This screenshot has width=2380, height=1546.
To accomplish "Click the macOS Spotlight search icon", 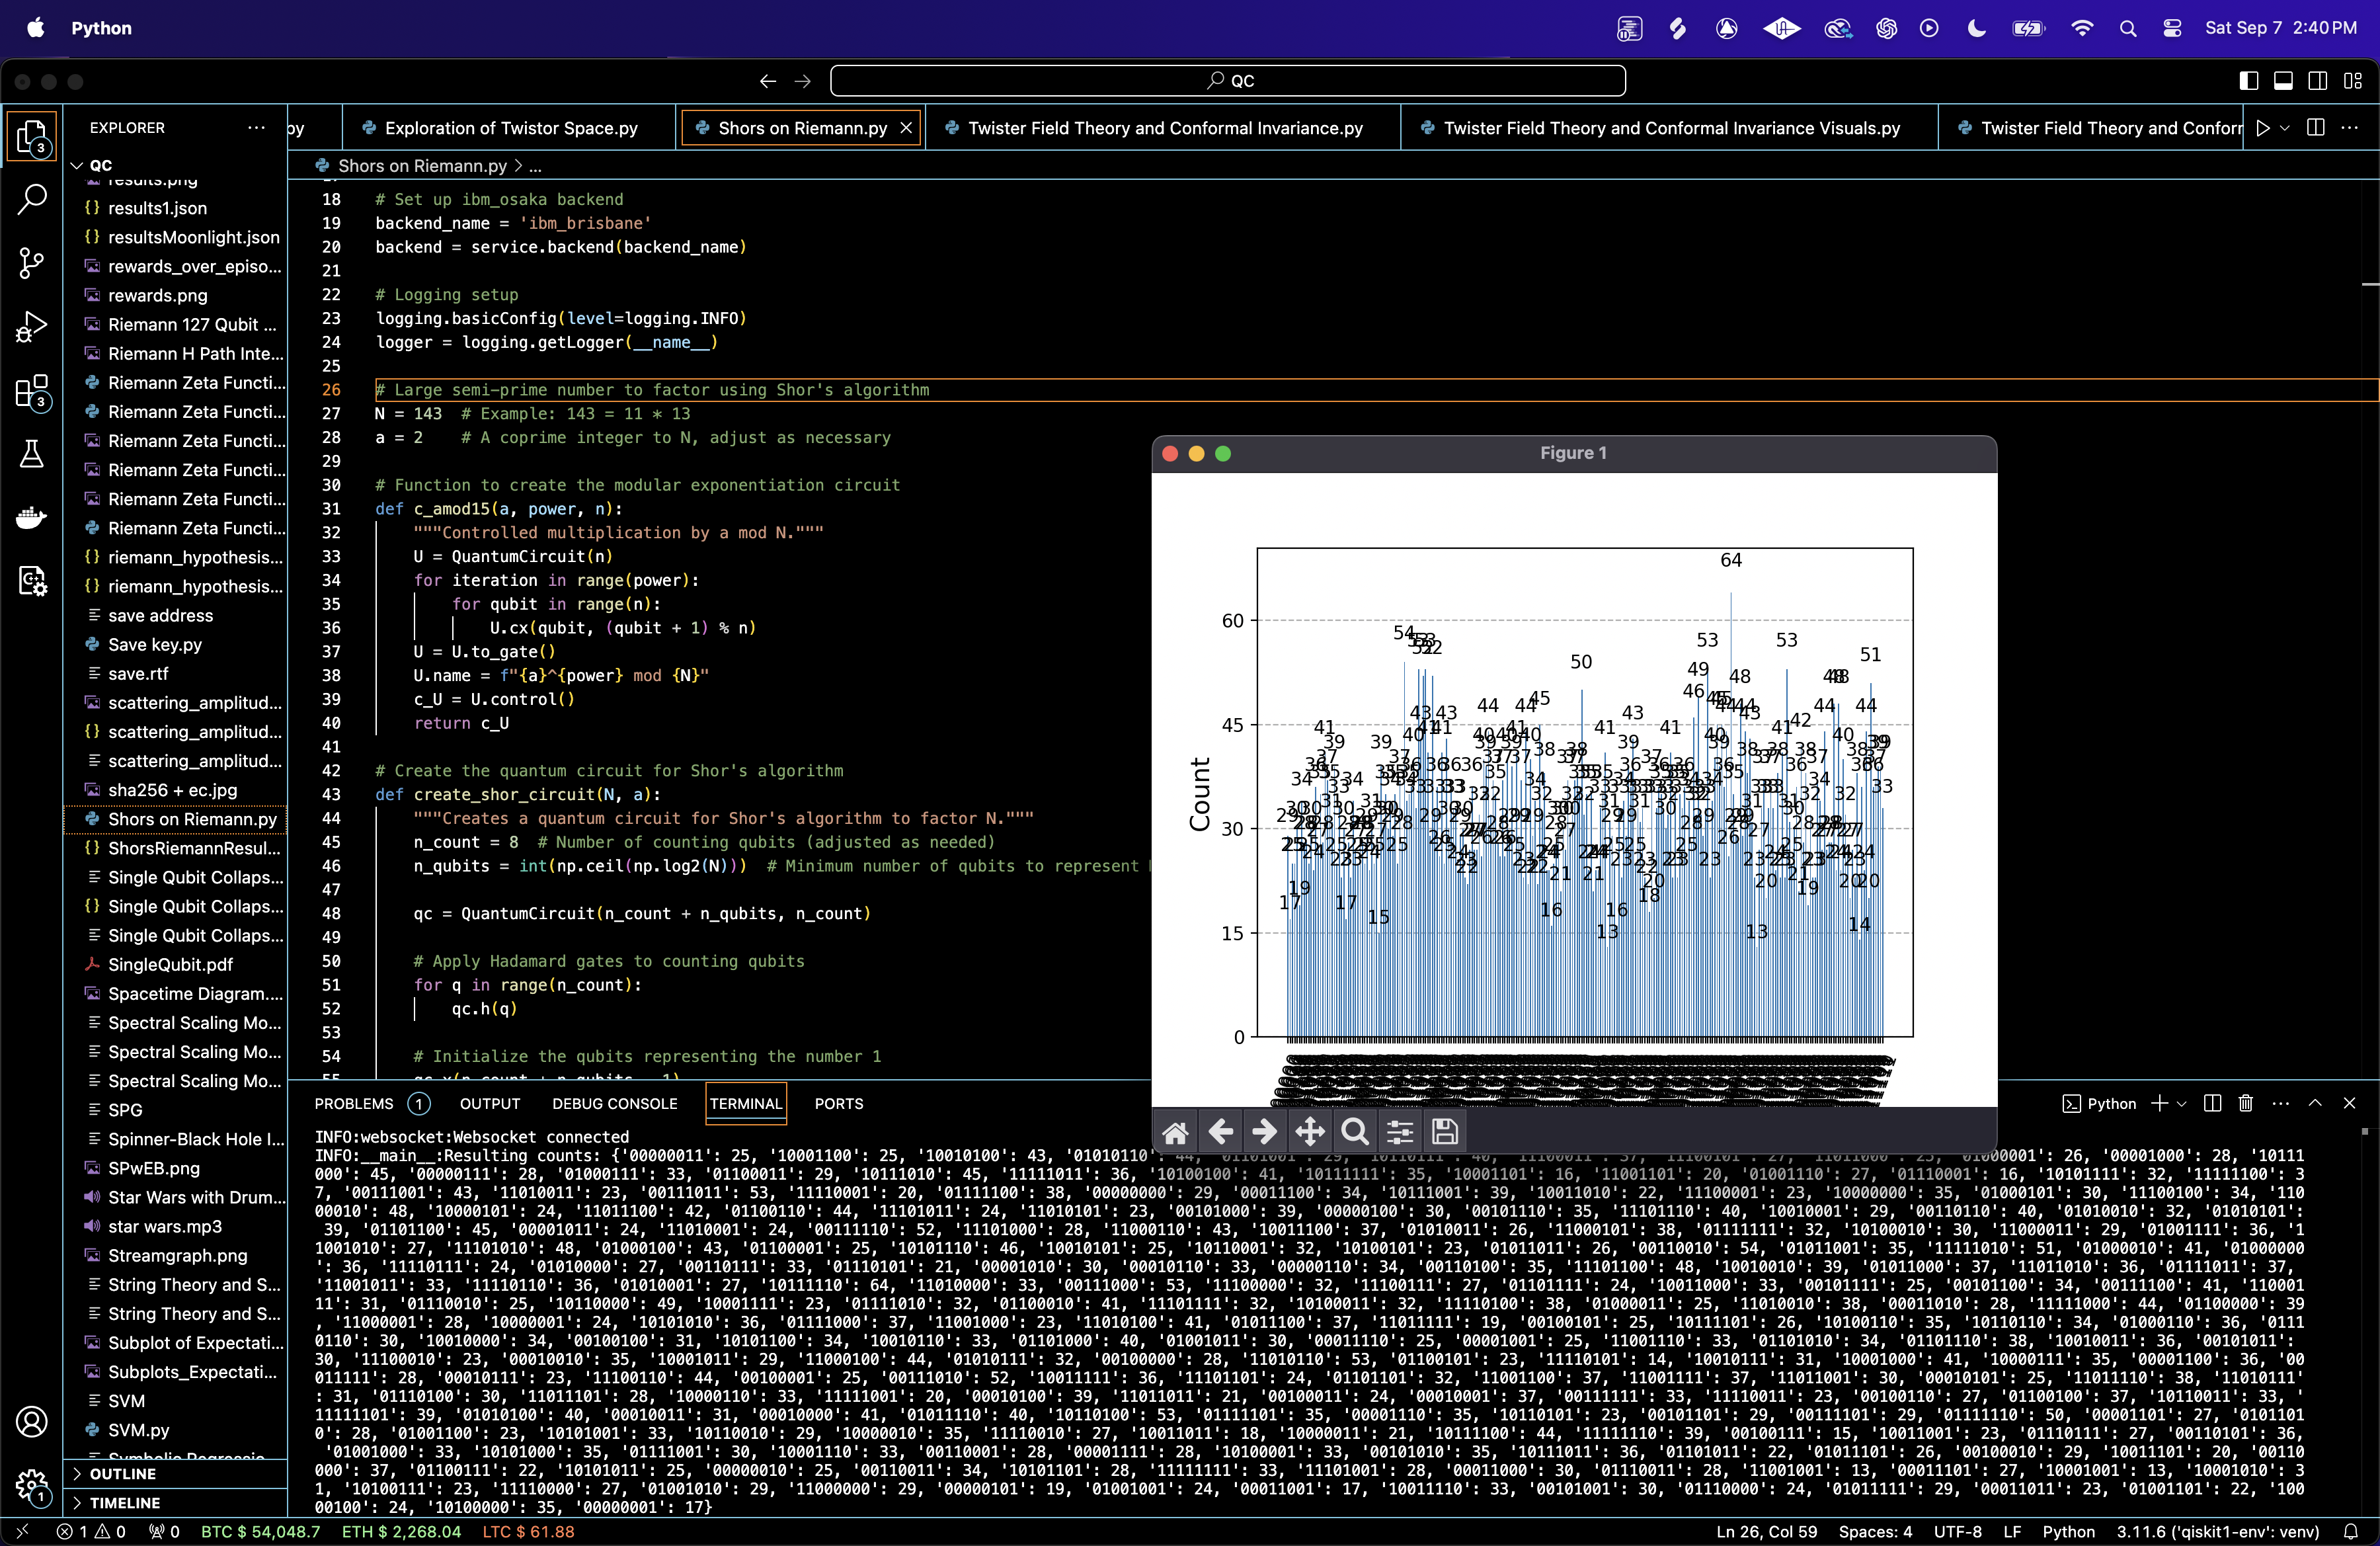I will click(x=2127, y=28).
